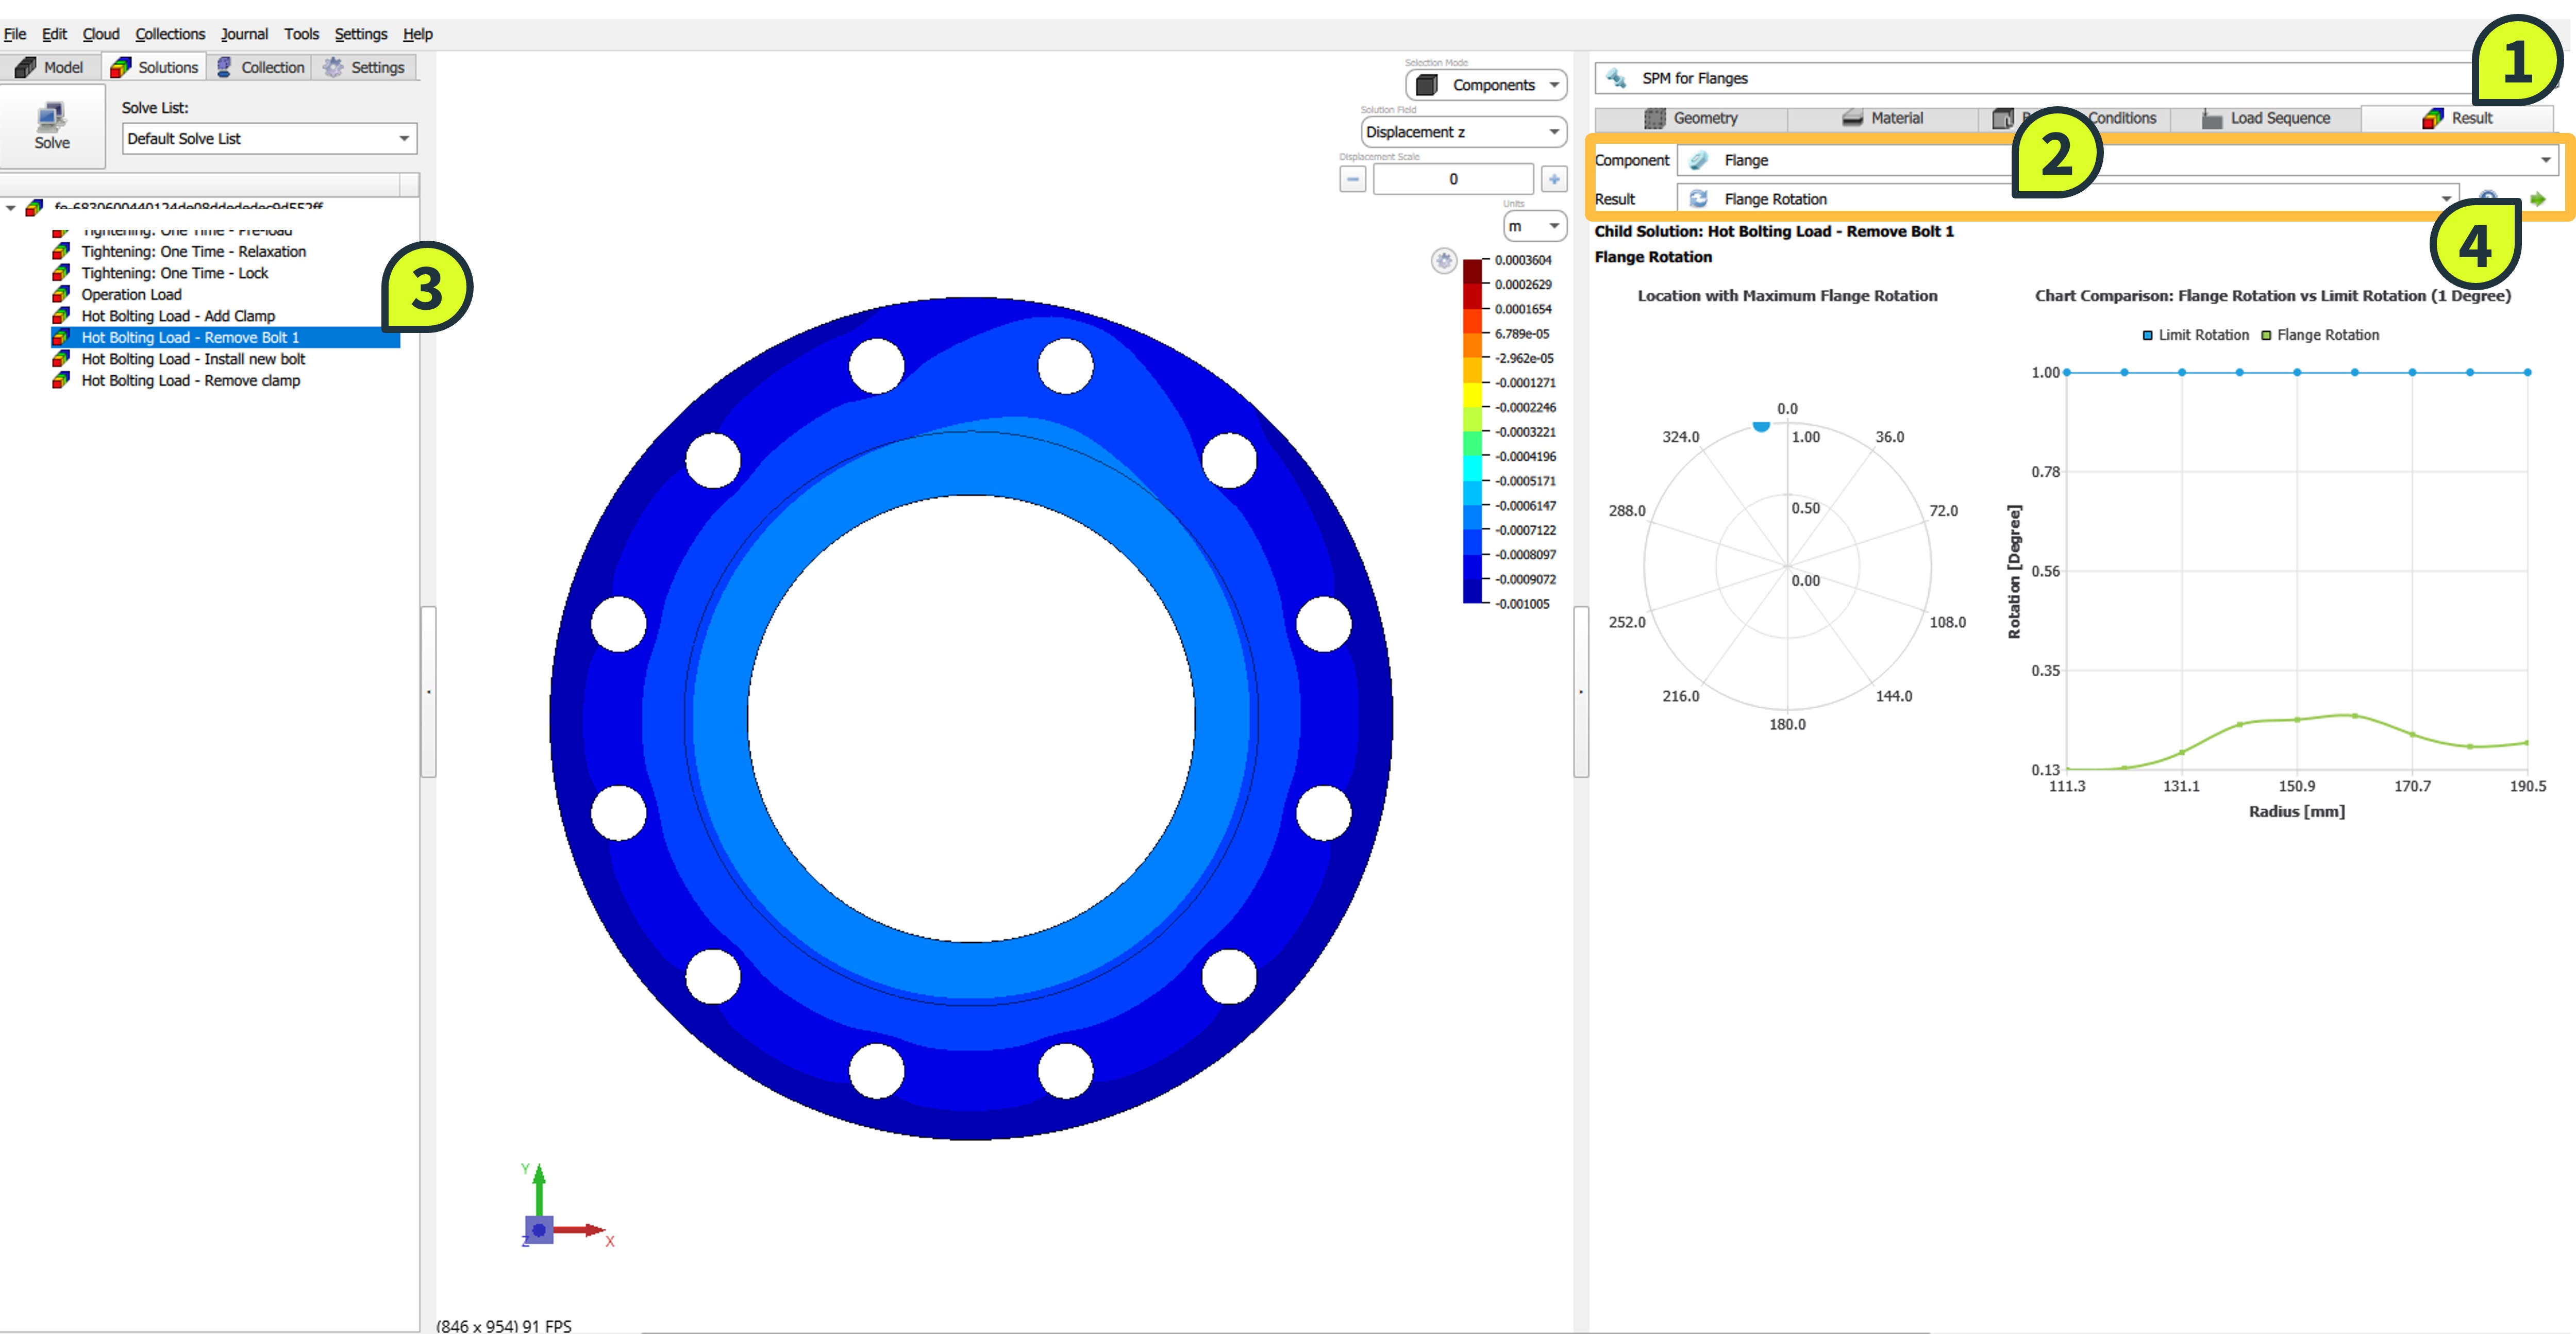Select Hot Bolting Load - Add Clamp

tap(178, 316)
